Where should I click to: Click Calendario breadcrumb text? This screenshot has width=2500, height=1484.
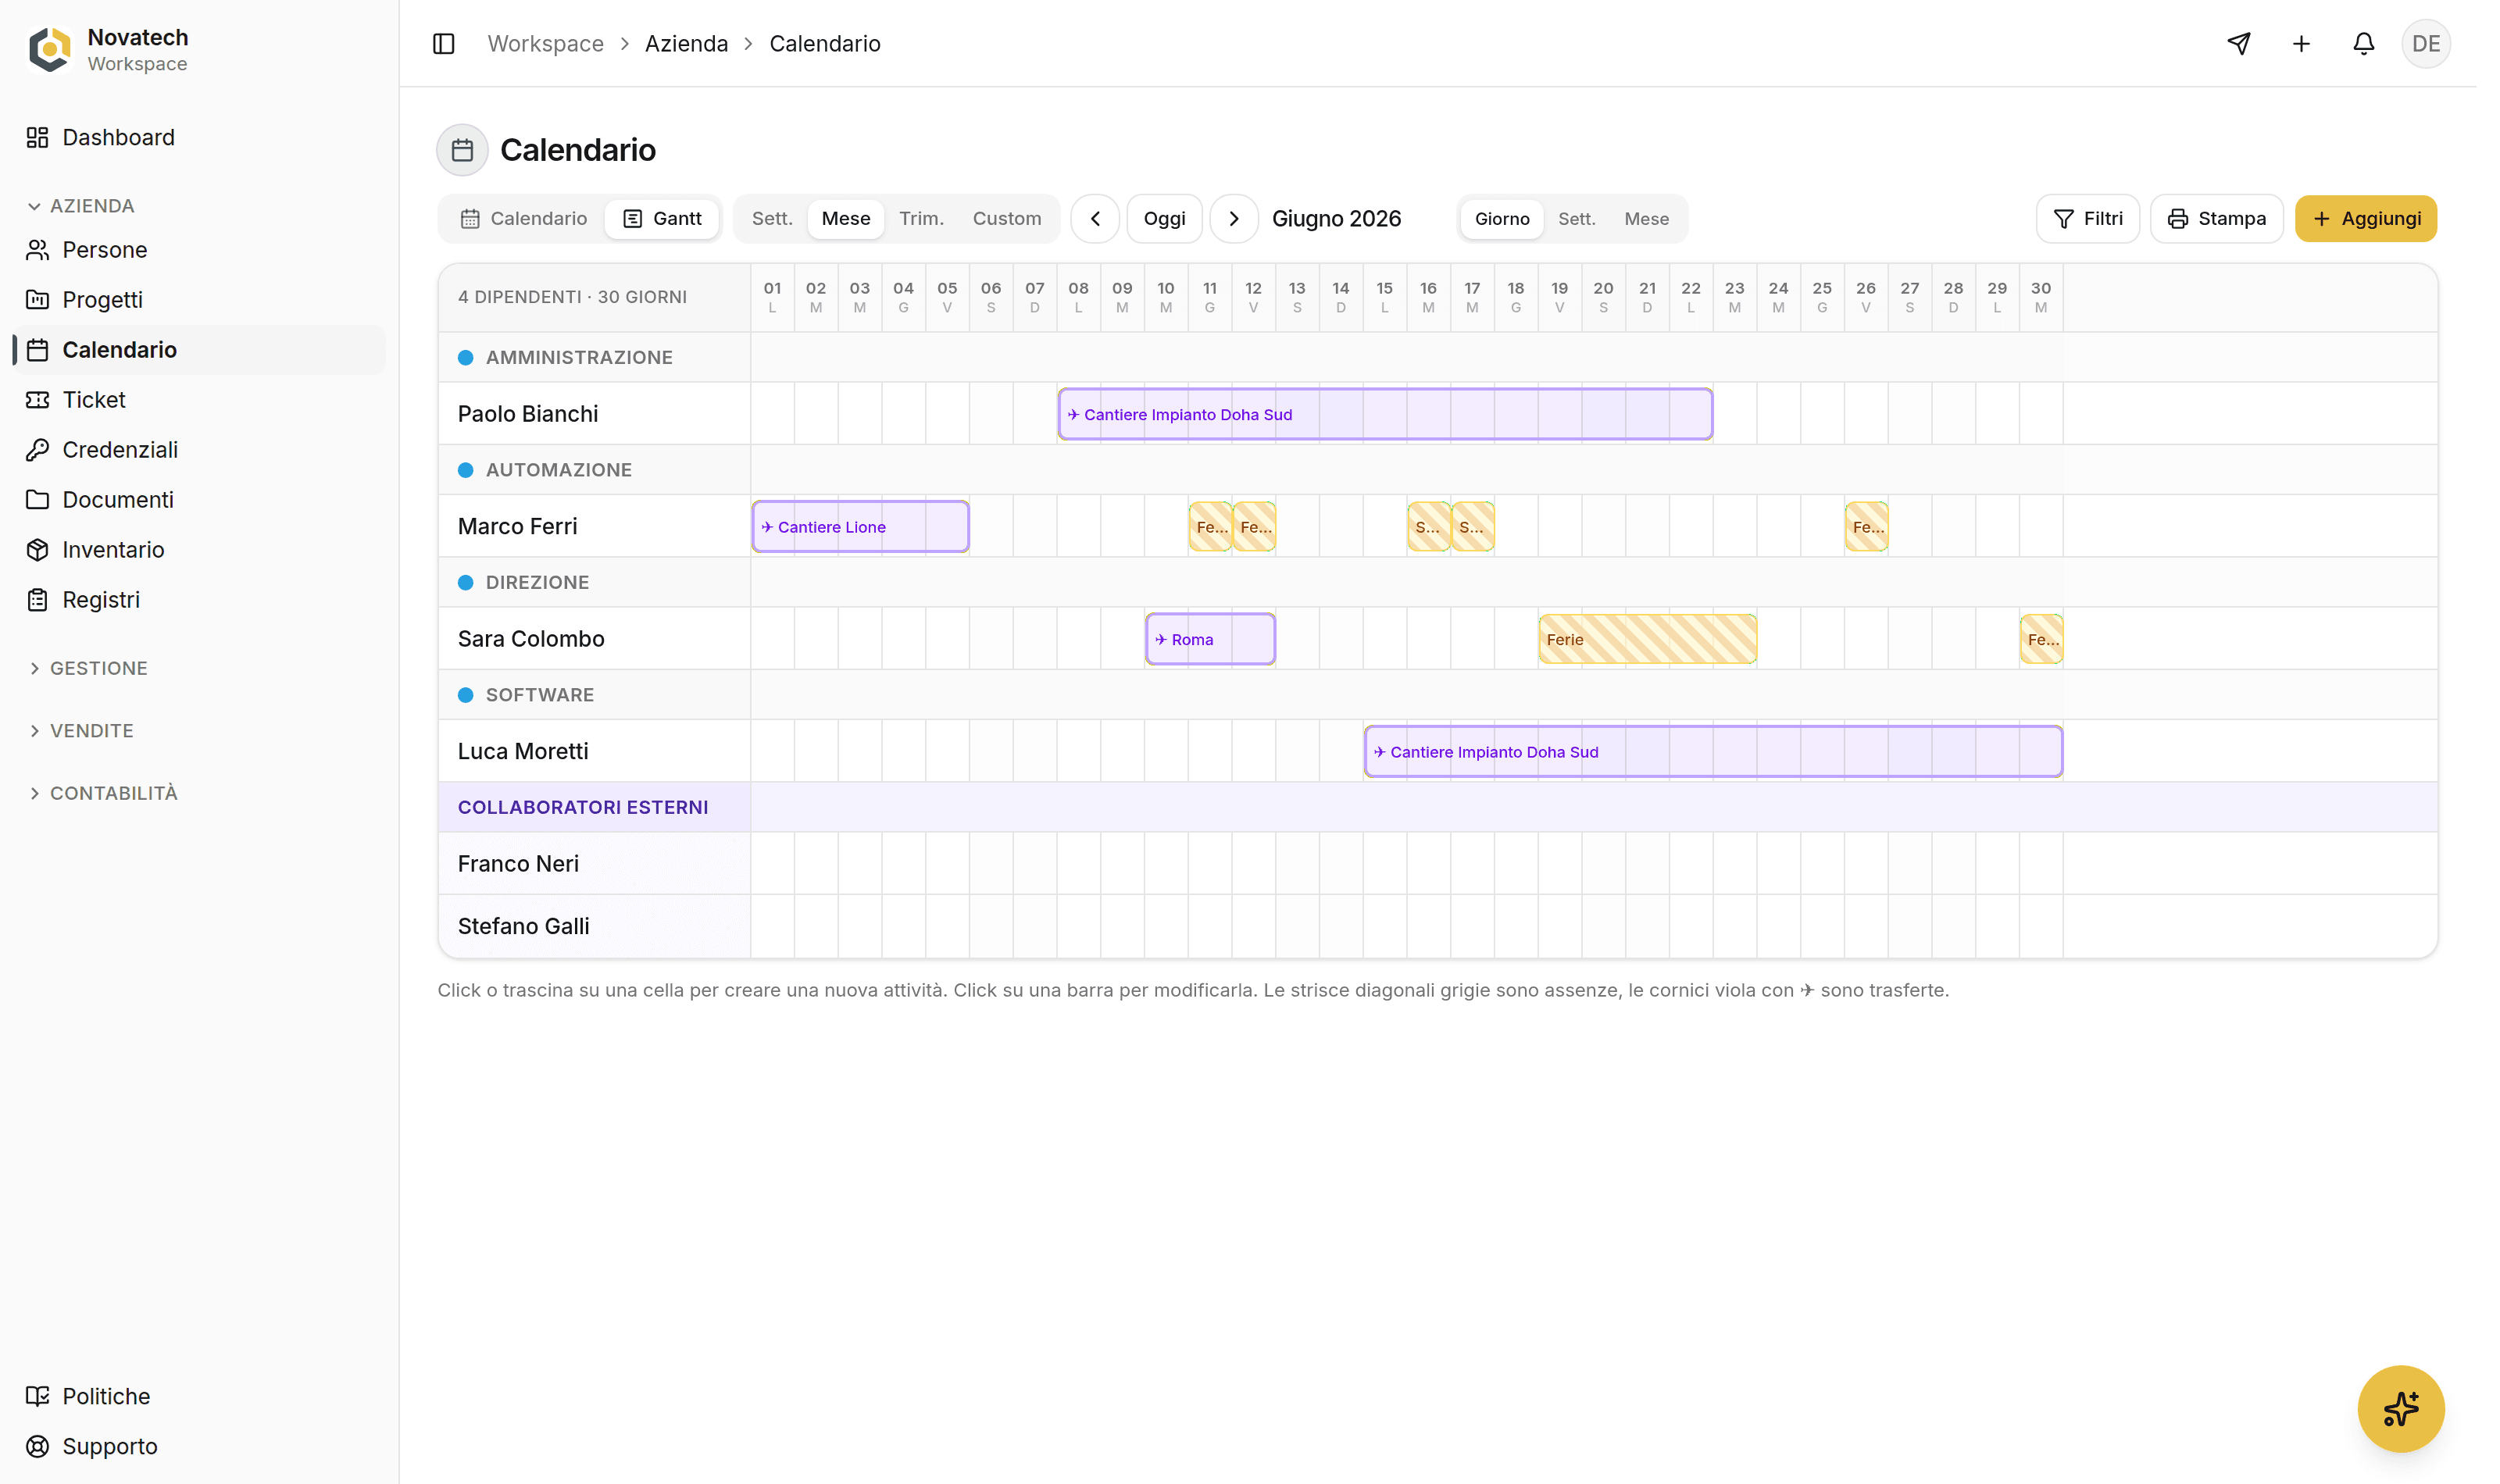825,44
